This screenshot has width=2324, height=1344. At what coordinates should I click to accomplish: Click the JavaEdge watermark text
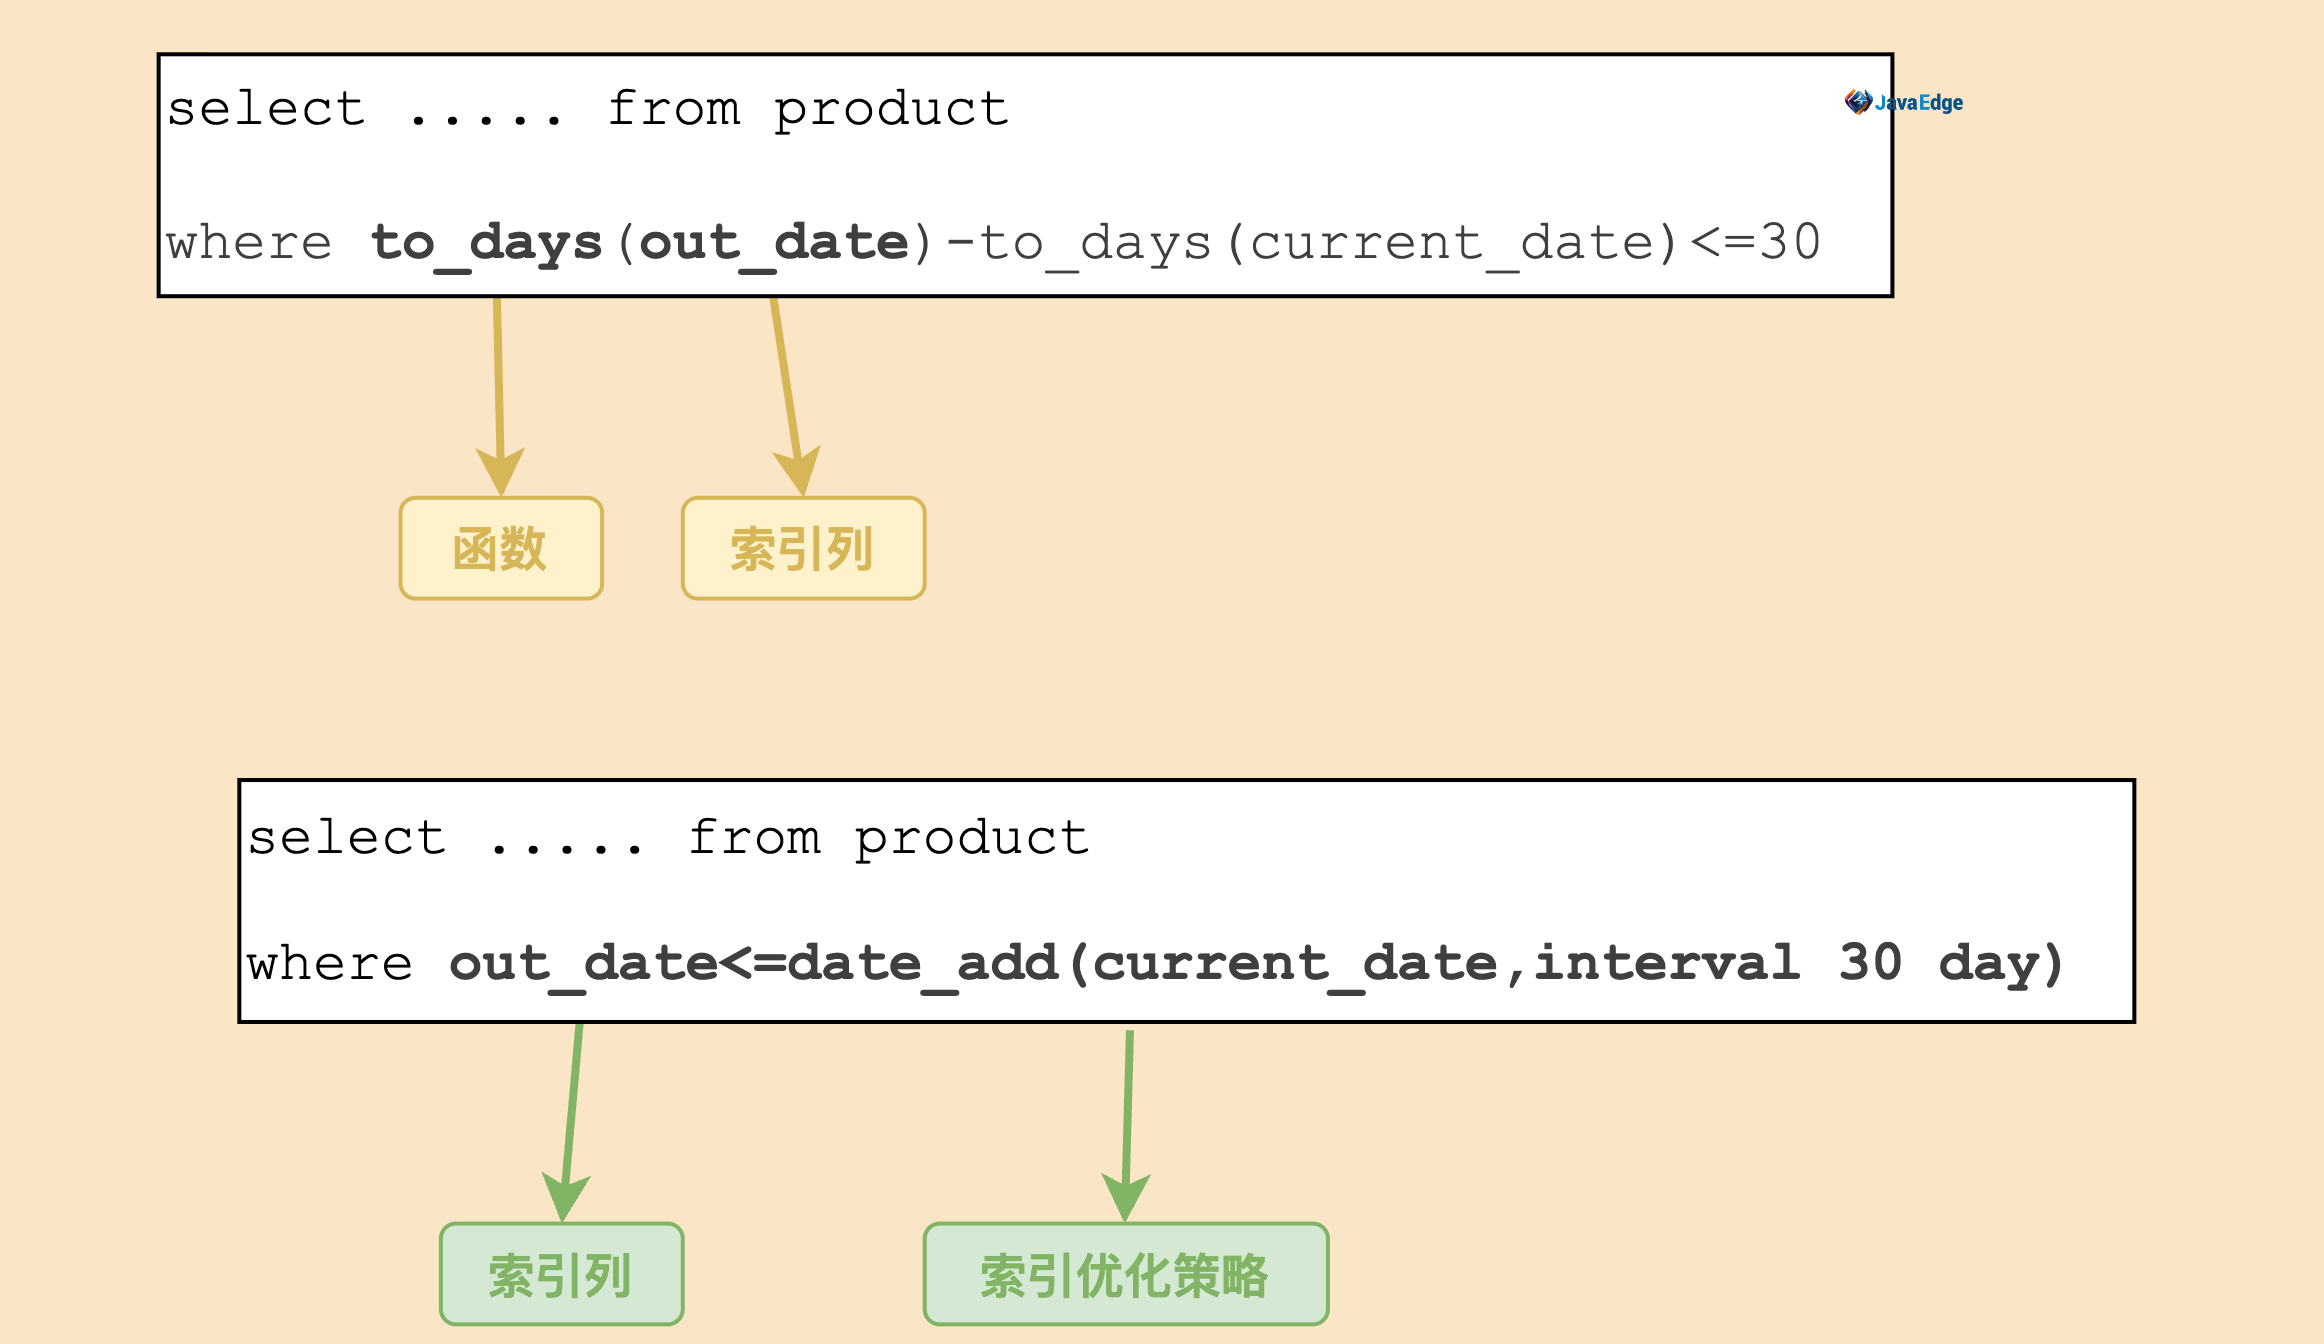[x=1920, y=103]
